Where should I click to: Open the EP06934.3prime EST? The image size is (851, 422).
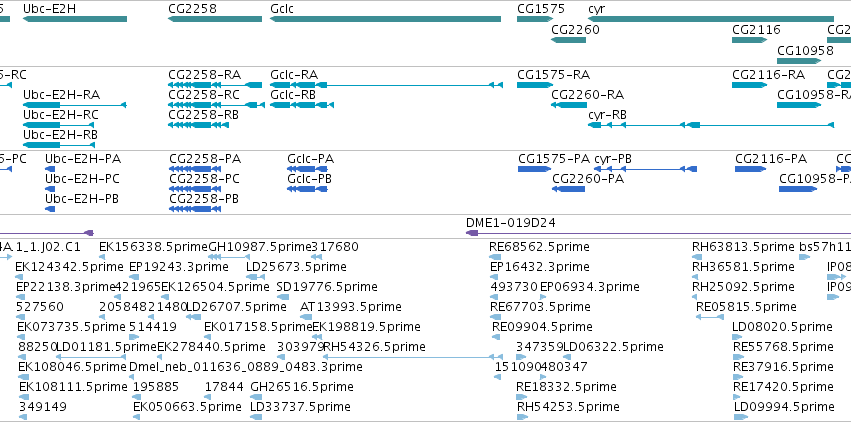coord(545,297)
